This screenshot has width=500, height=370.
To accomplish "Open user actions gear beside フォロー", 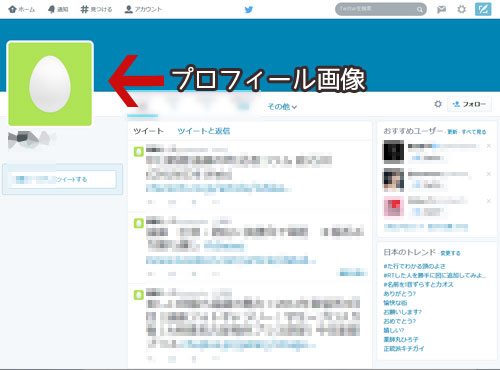I will 438,104.
